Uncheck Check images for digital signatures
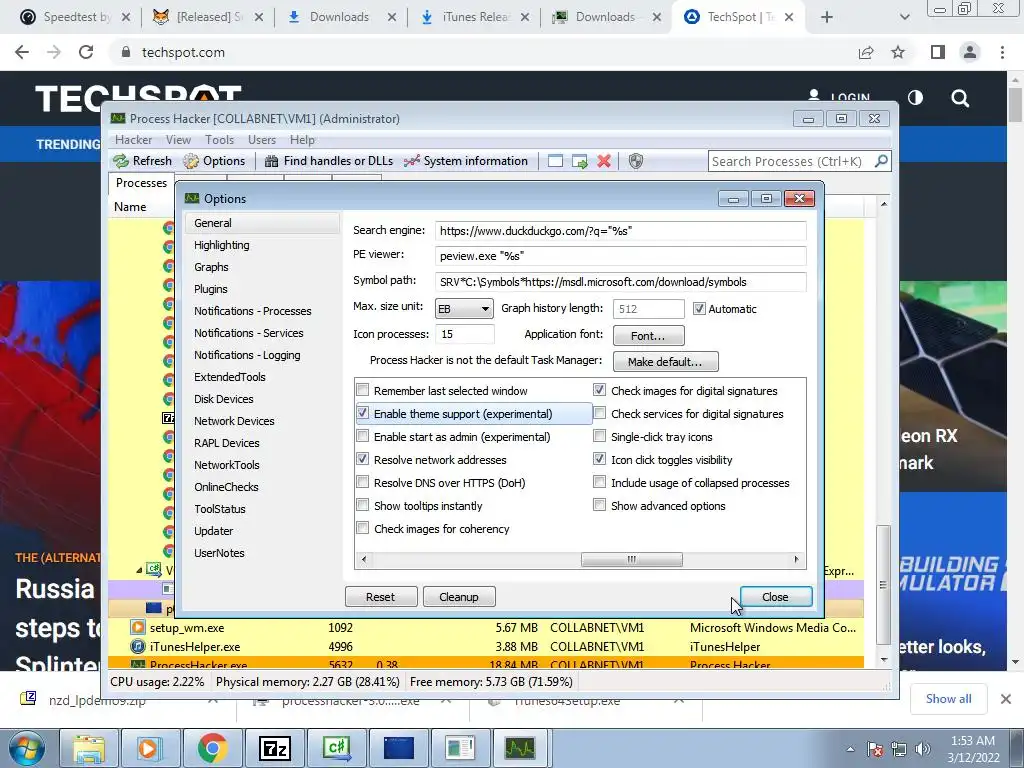 (x=599, y=390)
